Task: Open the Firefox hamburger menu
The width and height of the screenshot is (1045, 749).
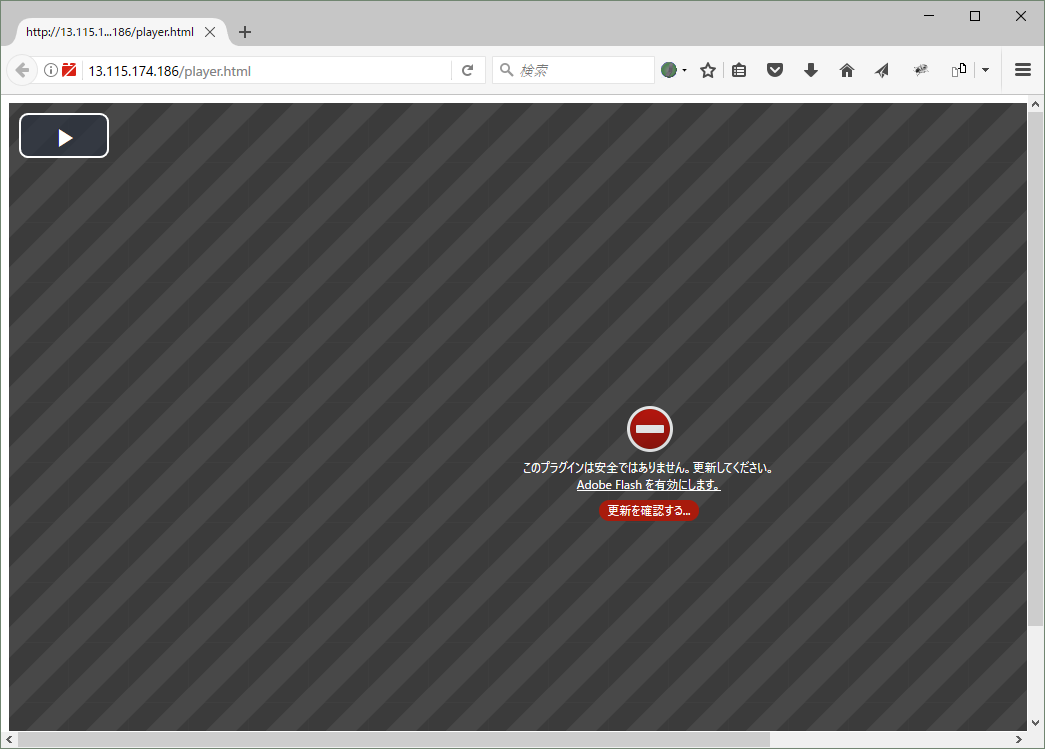Action: (1022, 70)
